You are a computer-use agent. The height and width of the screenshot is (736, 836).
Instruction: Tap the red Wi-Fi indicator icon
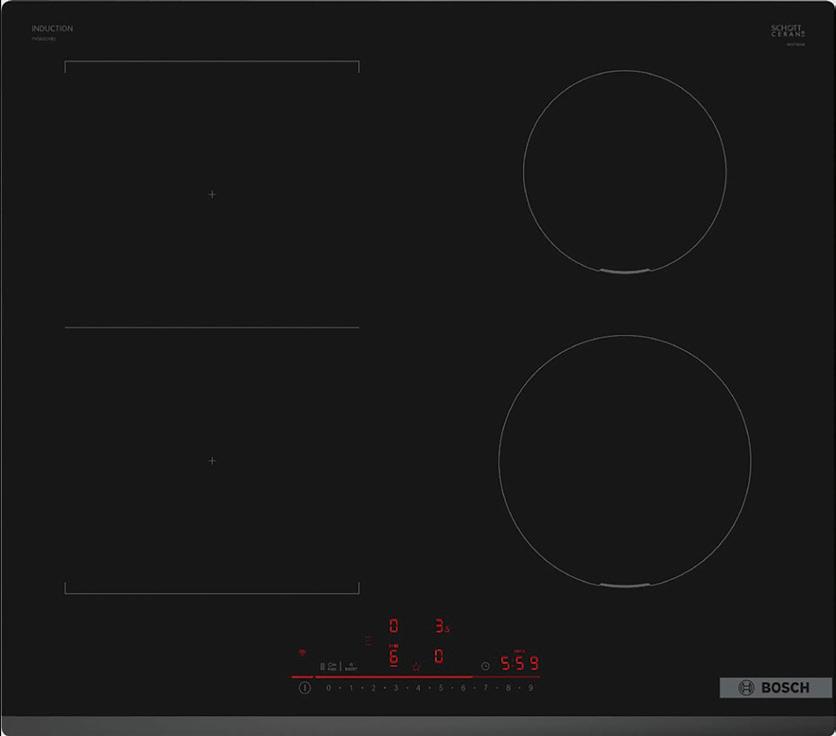click(302, 652)
